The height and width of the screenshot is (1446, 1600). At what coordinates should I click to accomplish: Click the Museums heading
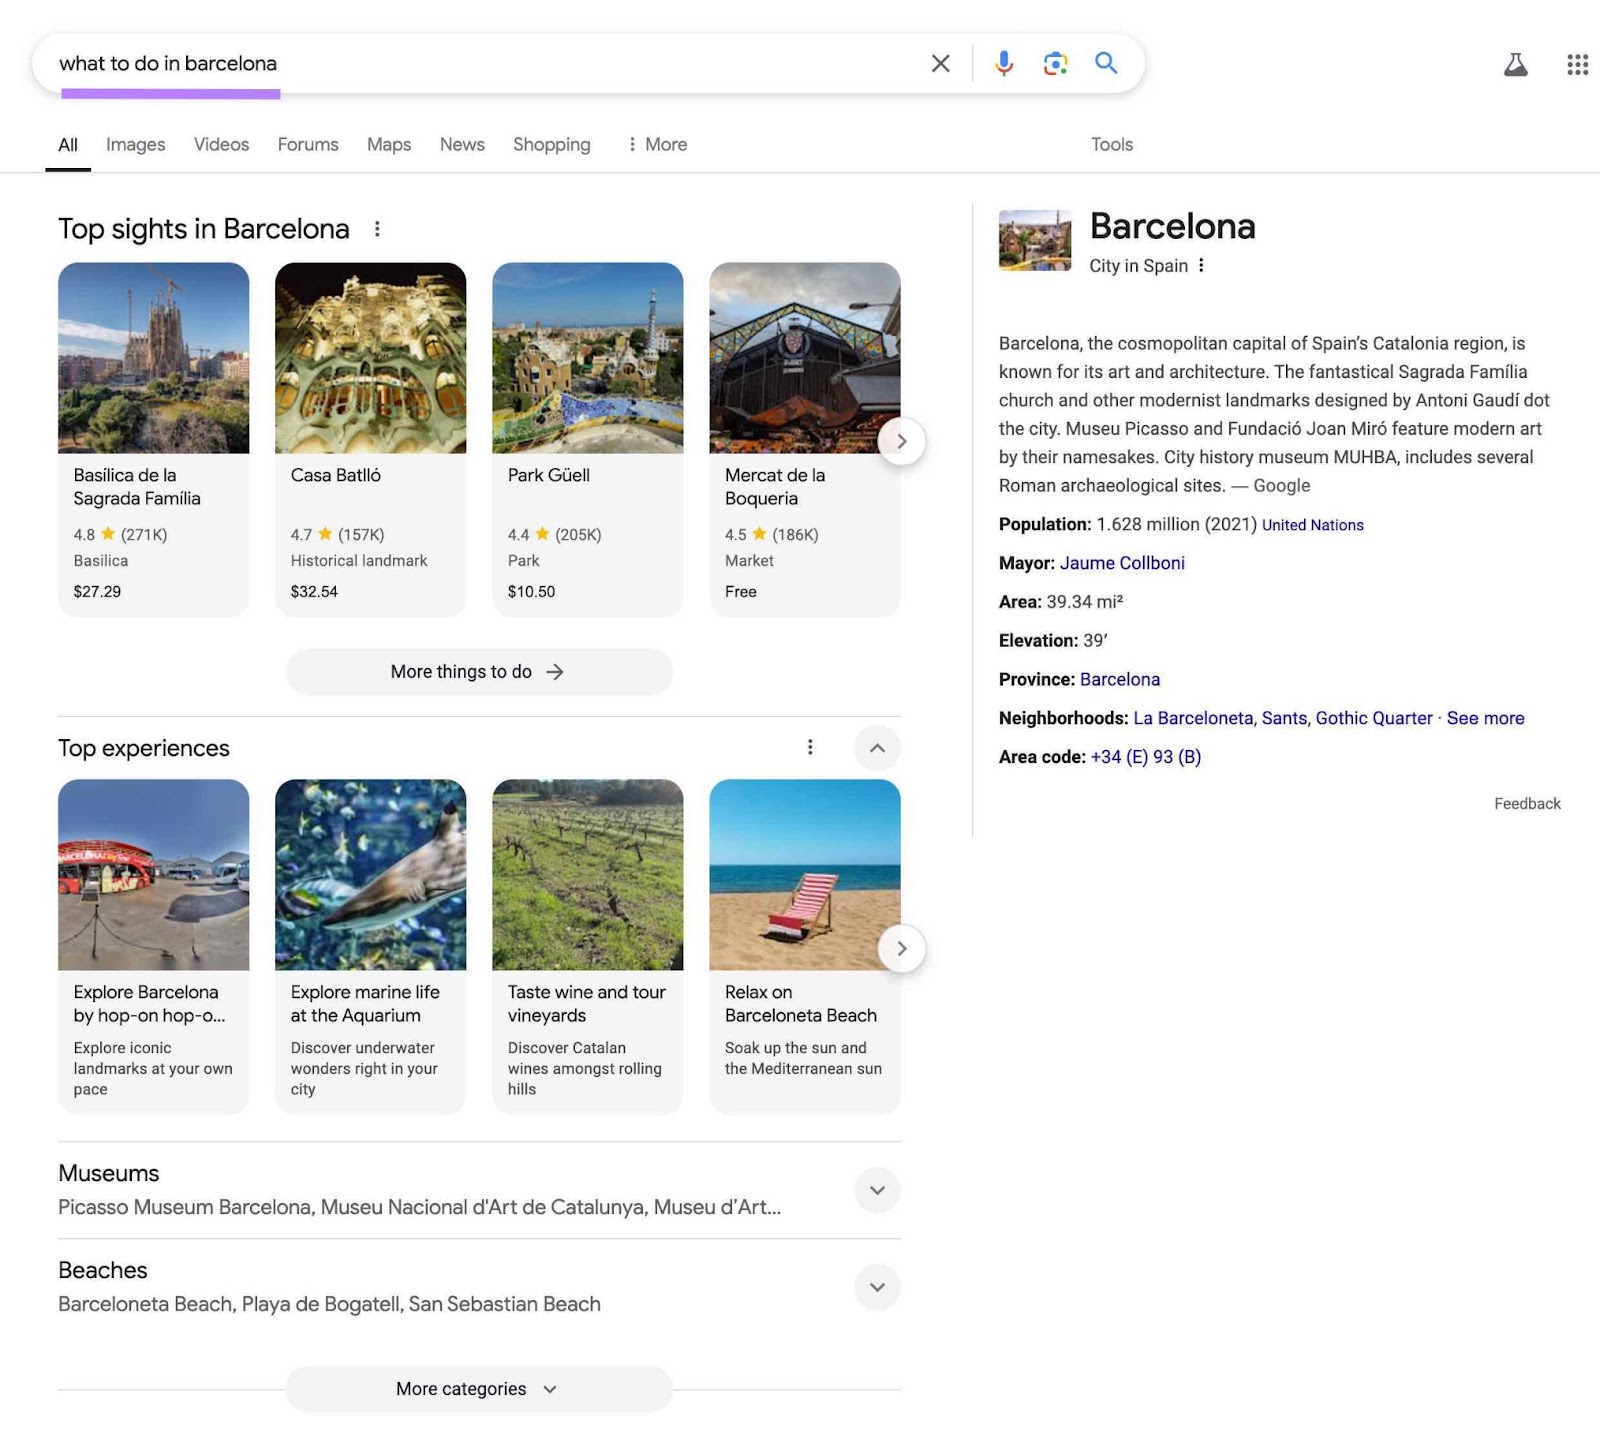[108, 1173]
